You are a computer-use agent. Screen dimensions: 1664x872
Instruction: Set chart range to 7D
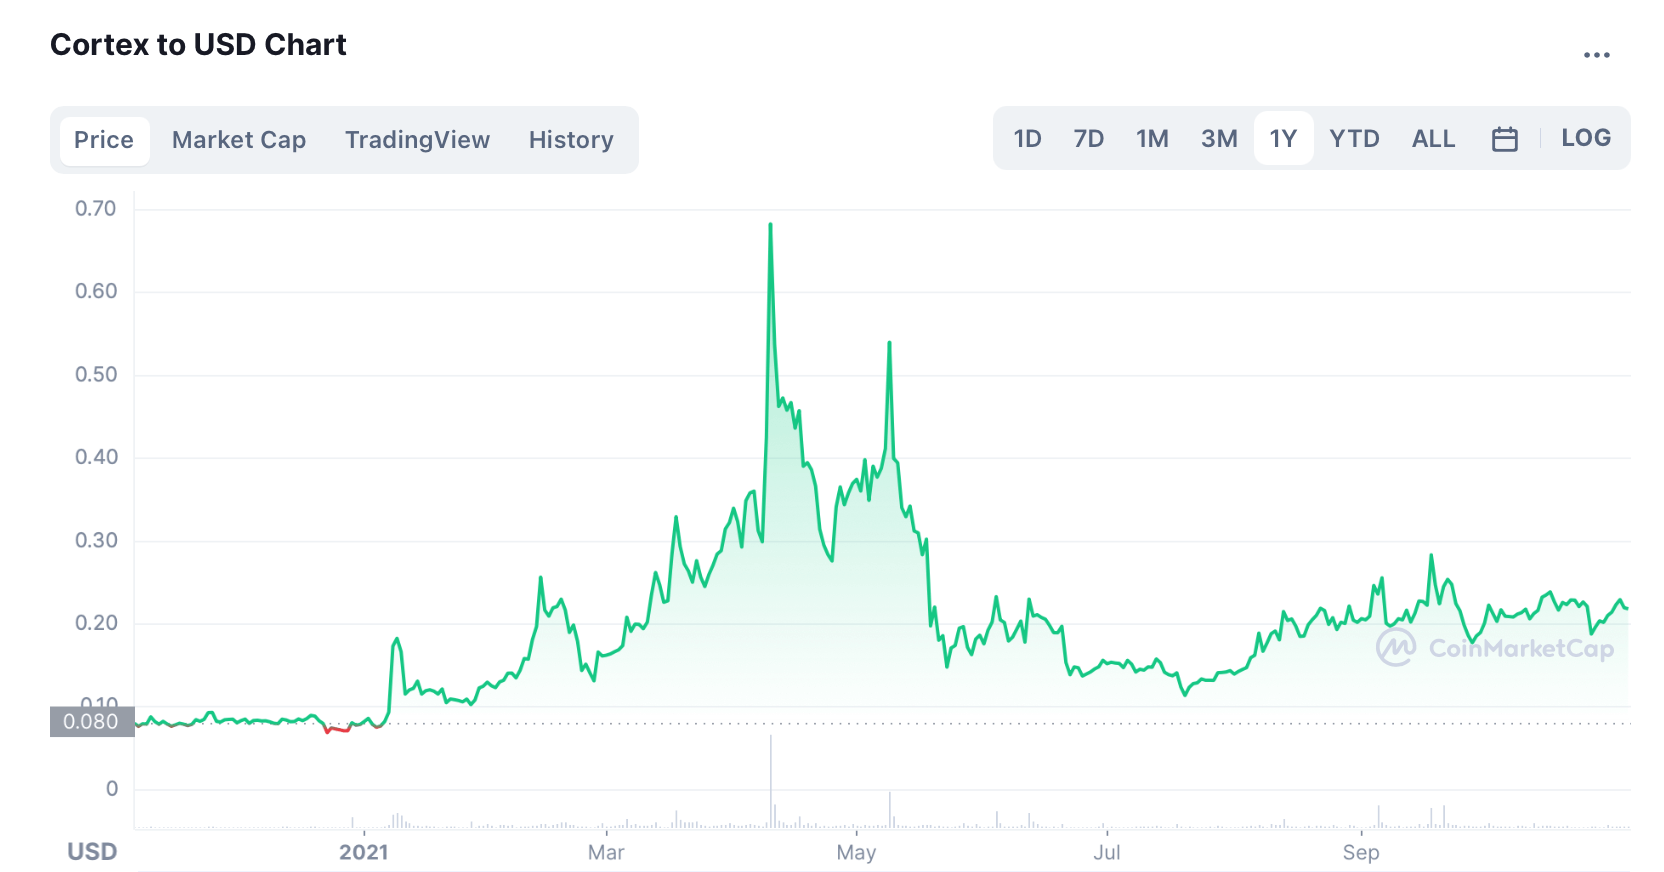click(1088, 139)
